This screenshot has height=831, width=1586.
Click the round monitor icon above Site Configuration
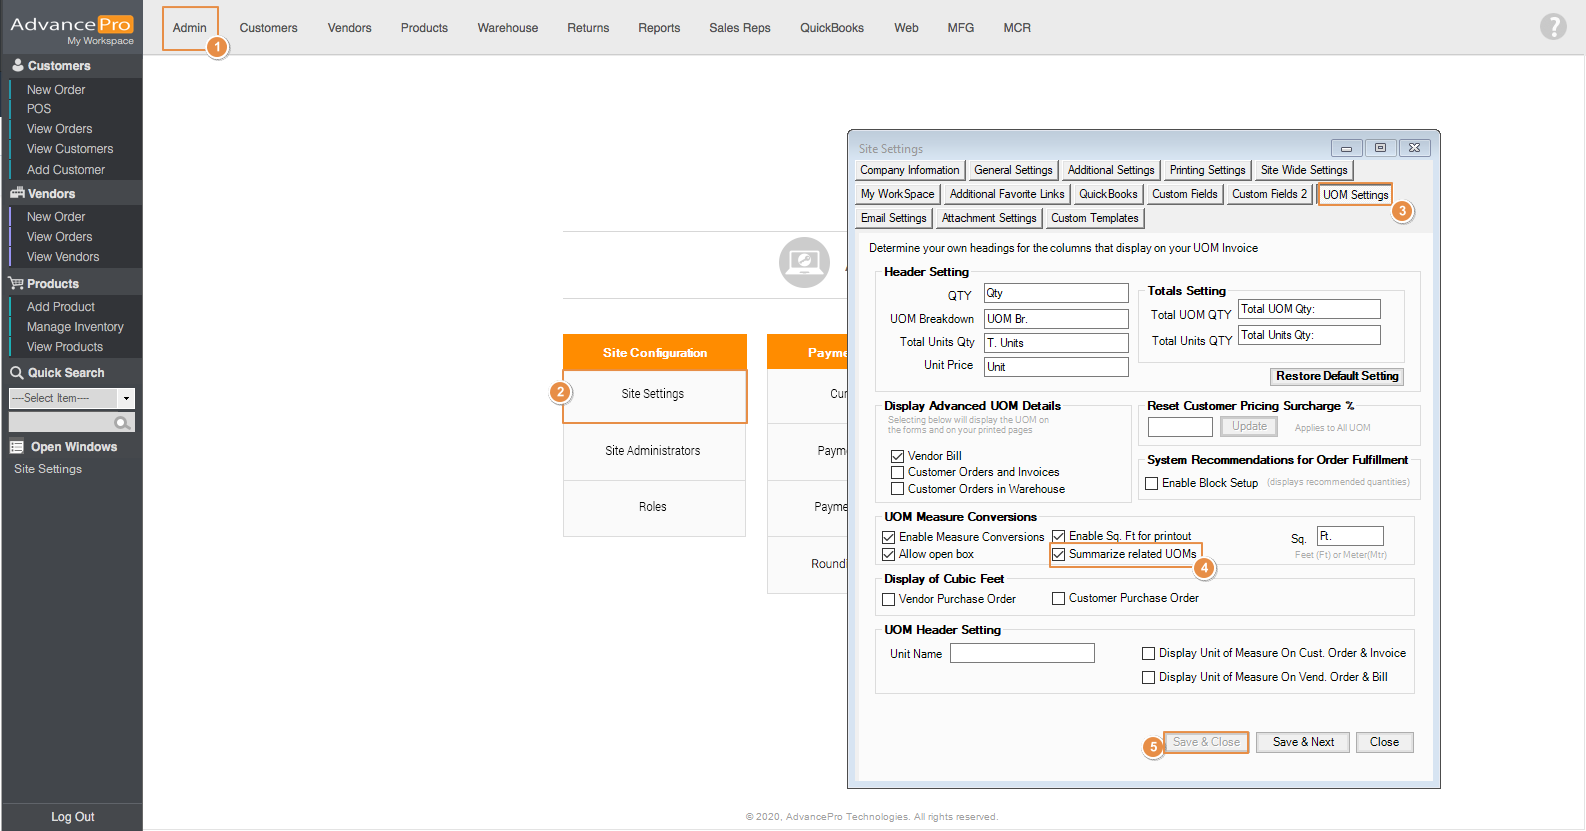pyautogui.click(x=803, y=263)
